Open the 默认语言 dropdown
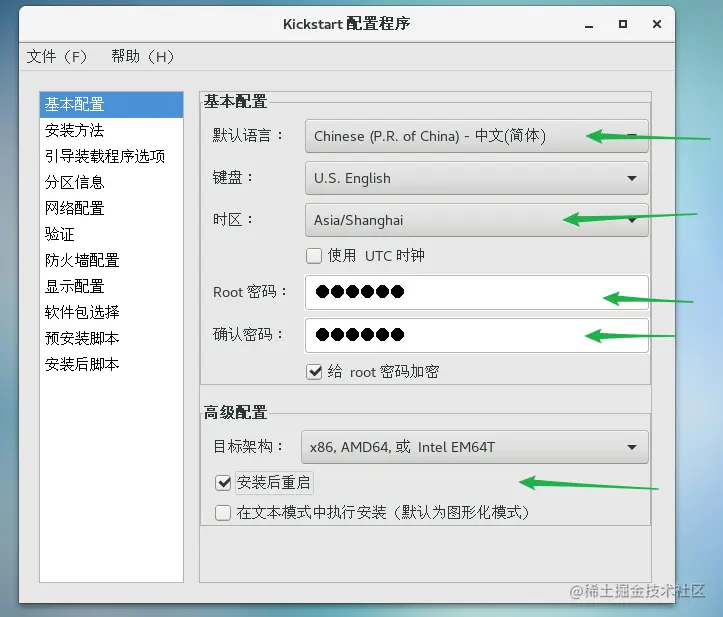Image resolution: width=723 pixels, height=617 pixels. coord(476,136)
